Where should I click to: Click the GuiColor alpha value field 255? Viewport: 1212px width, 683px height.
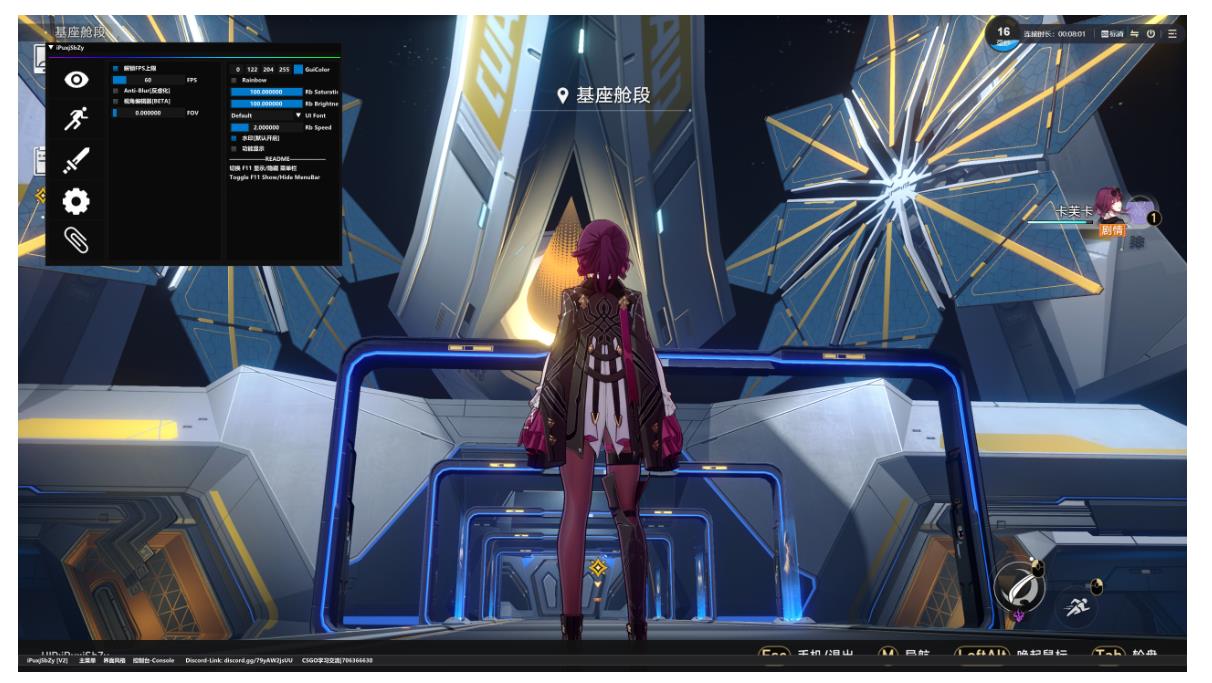point(284,69)
